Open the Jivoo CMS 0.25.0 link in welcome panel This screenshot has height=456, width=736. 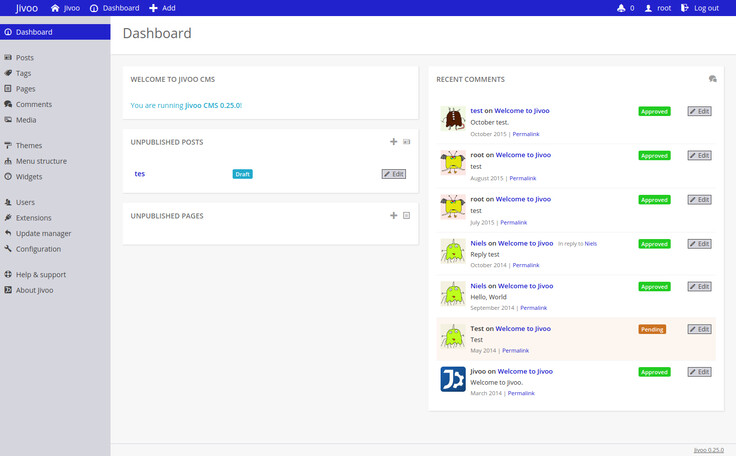pyautogui.click(x=212, y=105)
